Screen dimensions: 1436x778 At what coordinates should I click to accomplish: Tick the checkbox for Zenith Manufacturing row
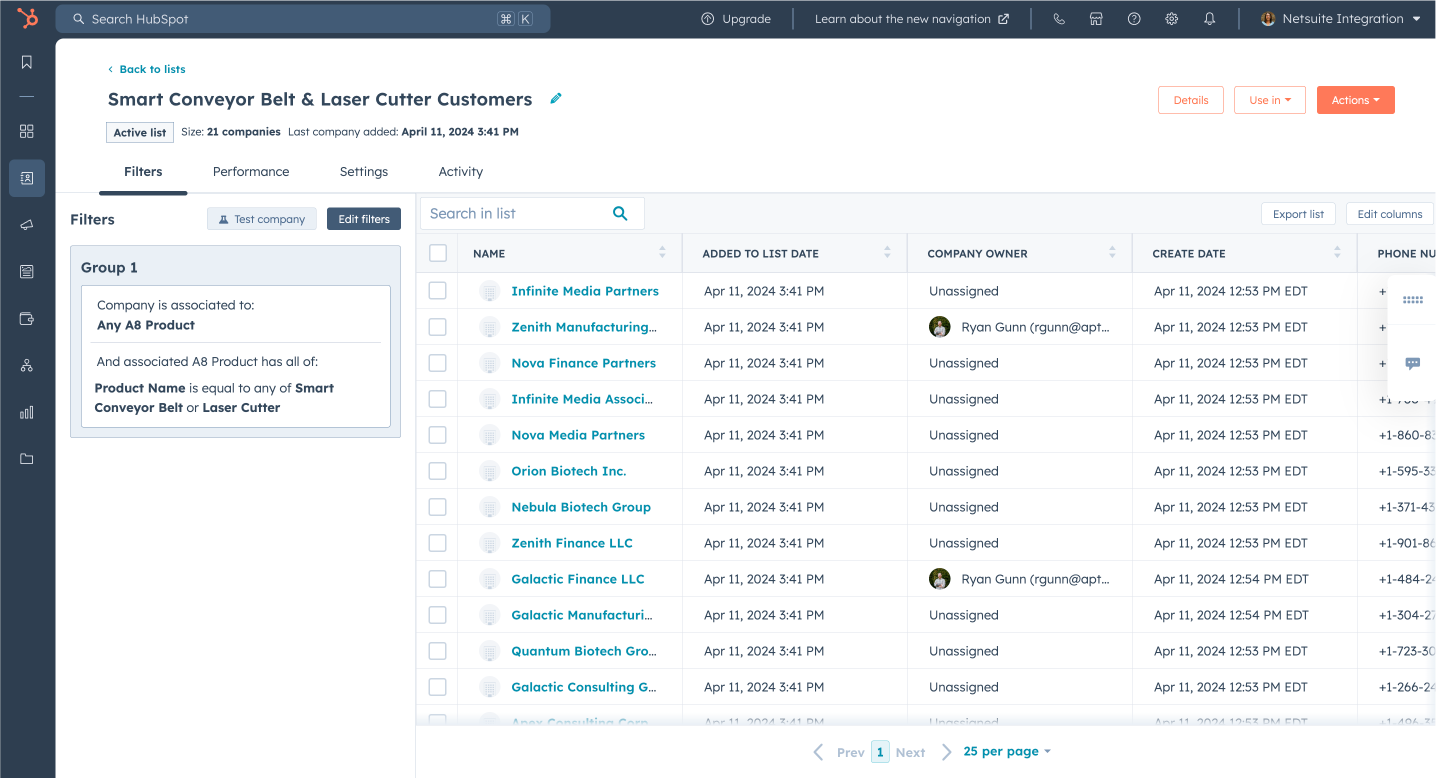pyautogui.click(x=438, y=327)
